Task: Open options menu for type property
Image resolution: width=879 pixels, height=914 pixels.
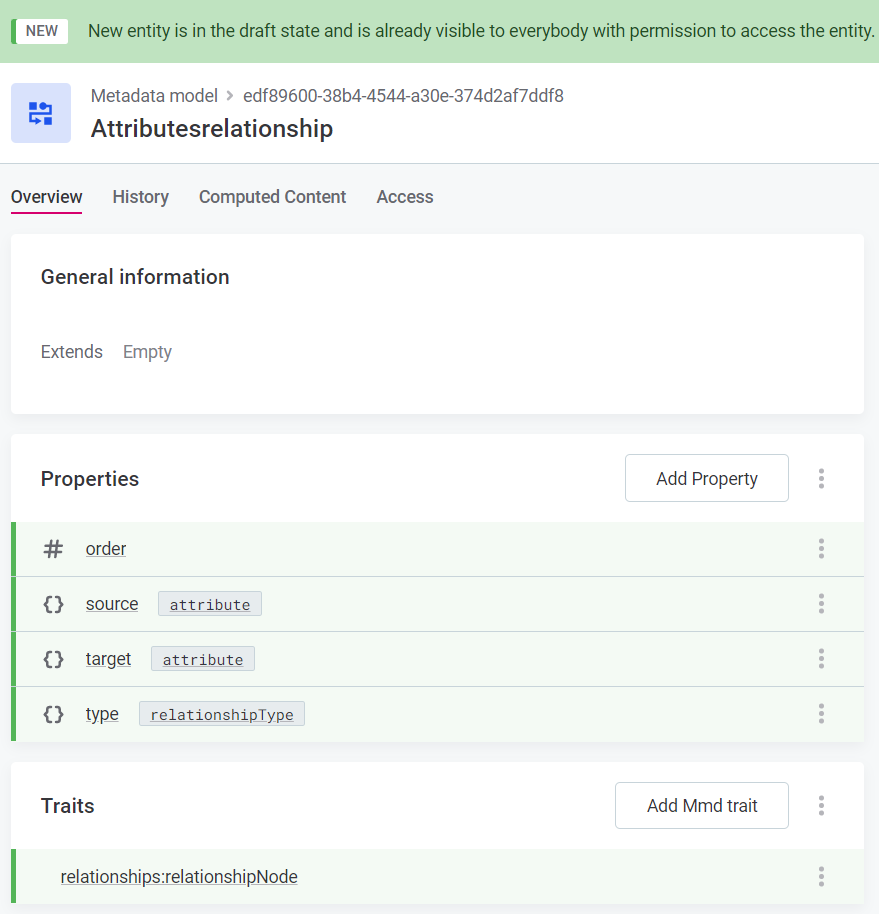Action: pos(821,714)
